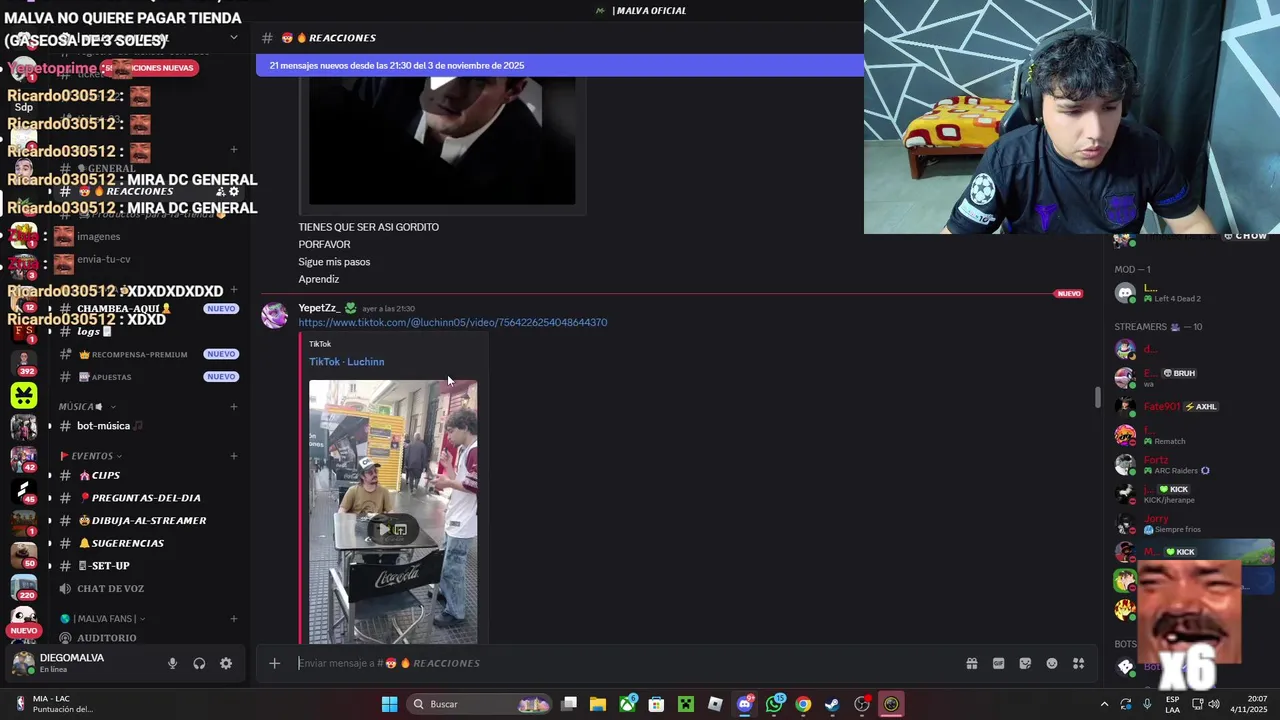Image resolution: width=1280 pixels, height=720 pixels.
Task: Edit REACCIONES channel with its gear icon
Action: 234,191
